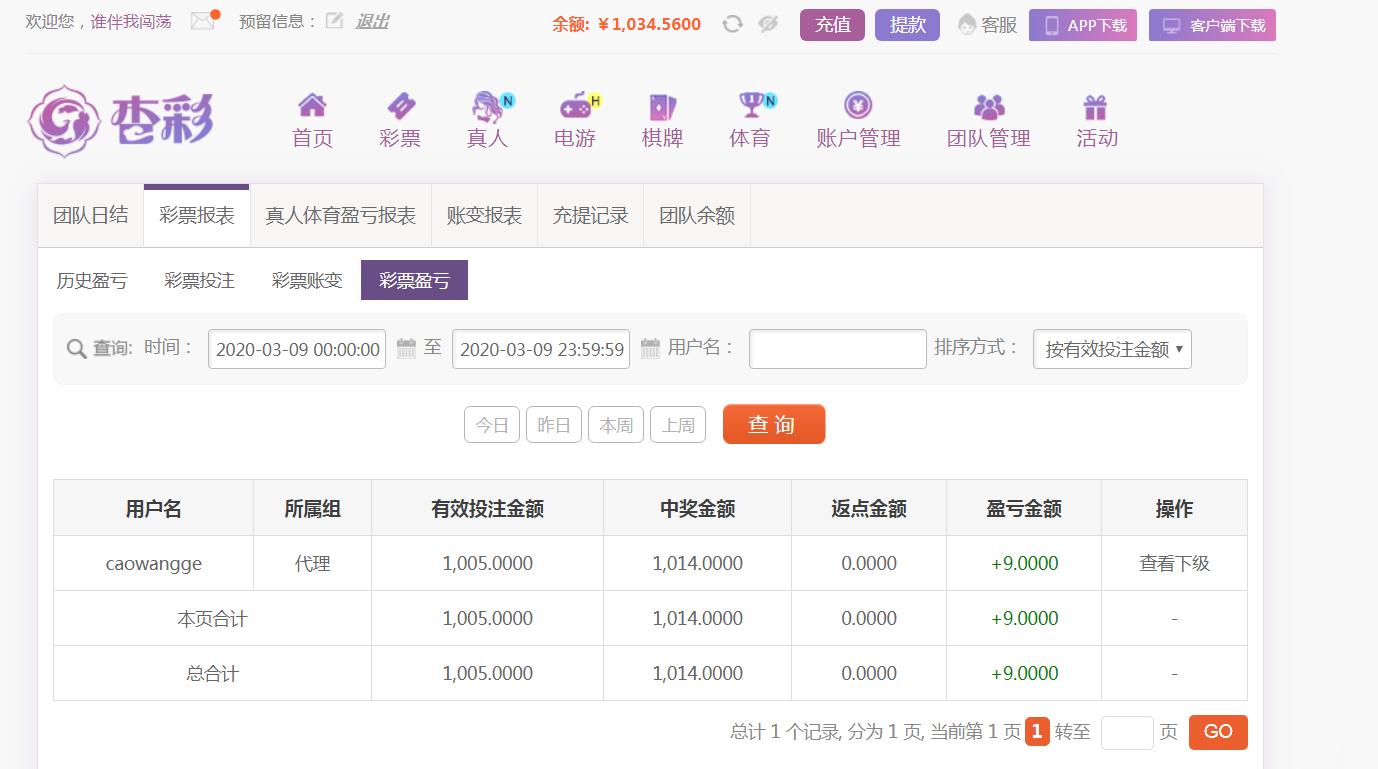Click 中奖金额 column header
Image resolution: width=1378 pixels, height=769 pixels.
click(697, 508)
